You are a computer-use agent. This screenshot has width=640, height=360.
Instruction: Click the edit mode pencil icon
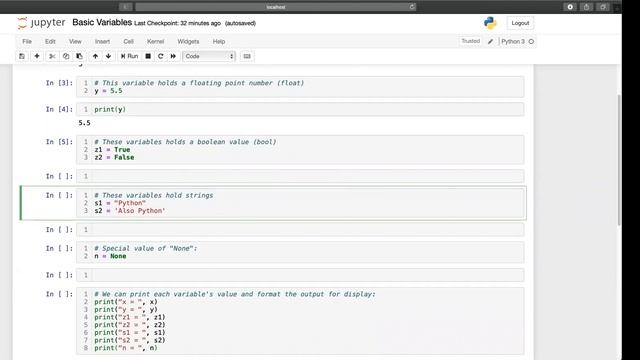491,42
